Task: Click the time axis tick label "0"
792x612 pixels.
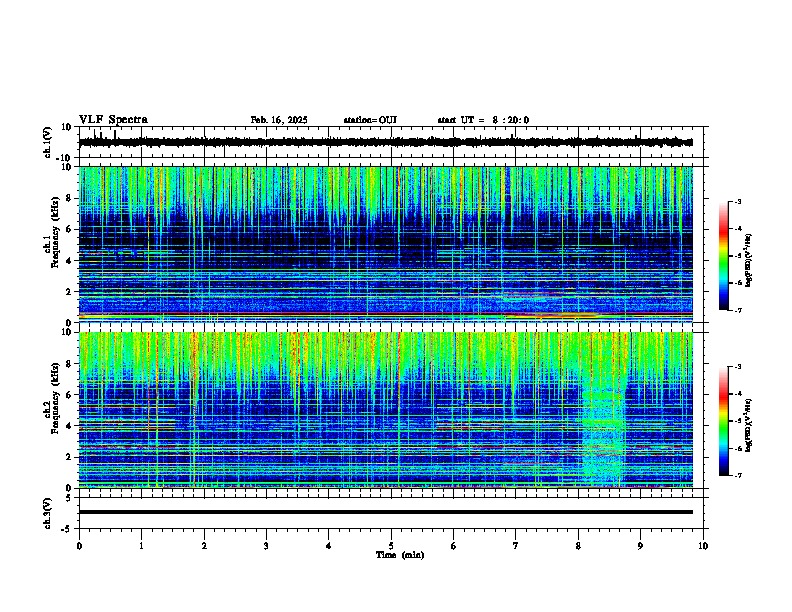Action: (79, 546)
